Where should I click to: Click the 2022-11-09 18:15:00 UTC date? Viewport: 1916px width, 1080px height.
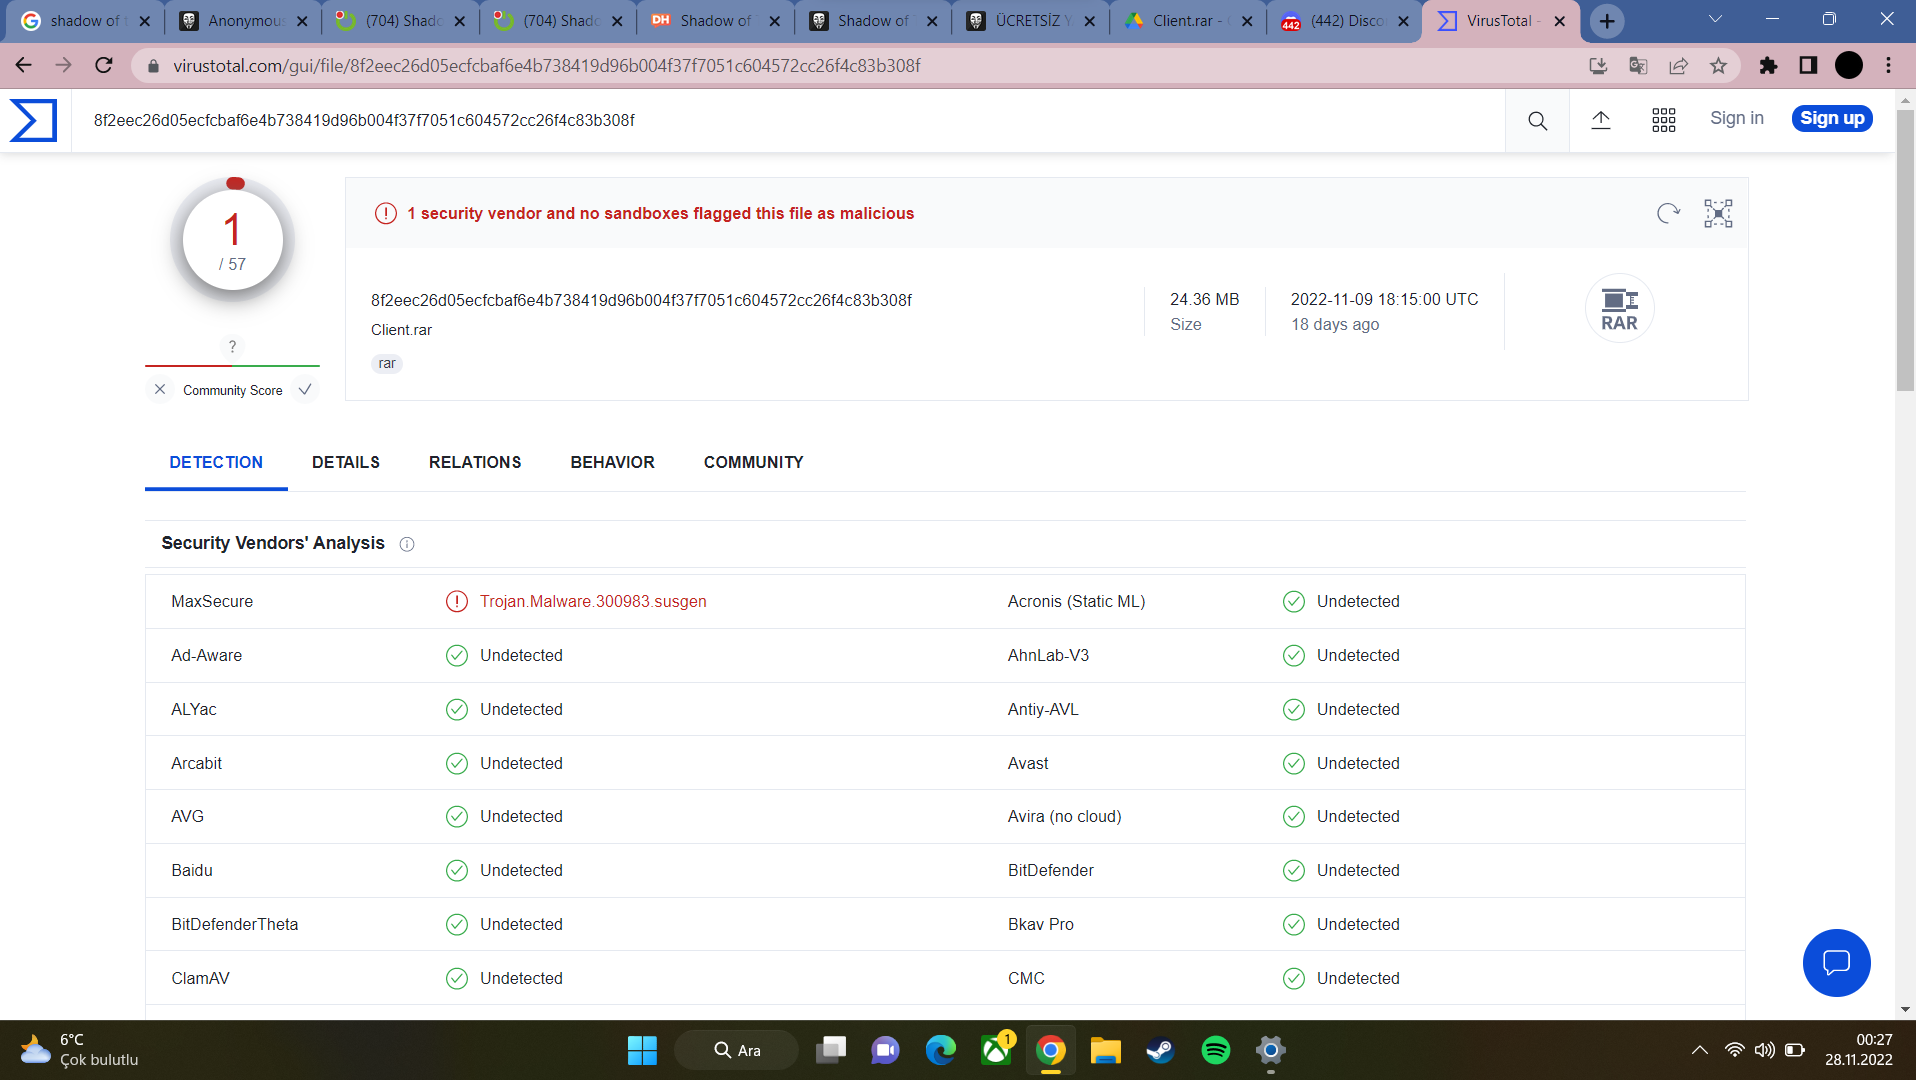point(1384,299)
